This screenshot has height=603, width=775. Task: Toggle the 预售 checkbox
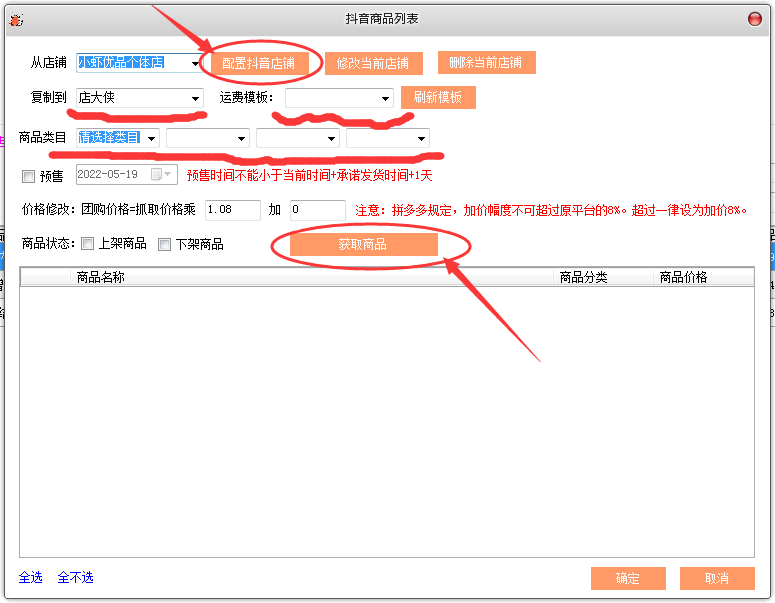coord(29,176)
